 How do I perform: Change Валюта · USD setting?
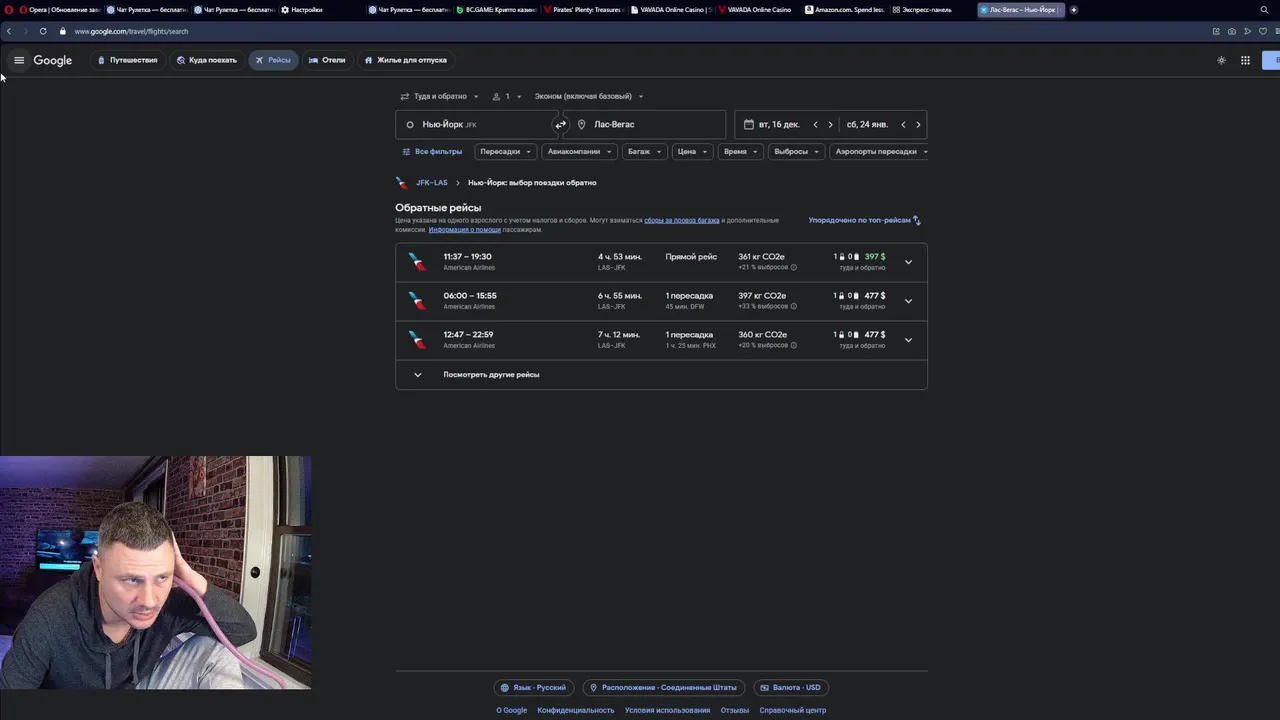[x=790, y=688]
